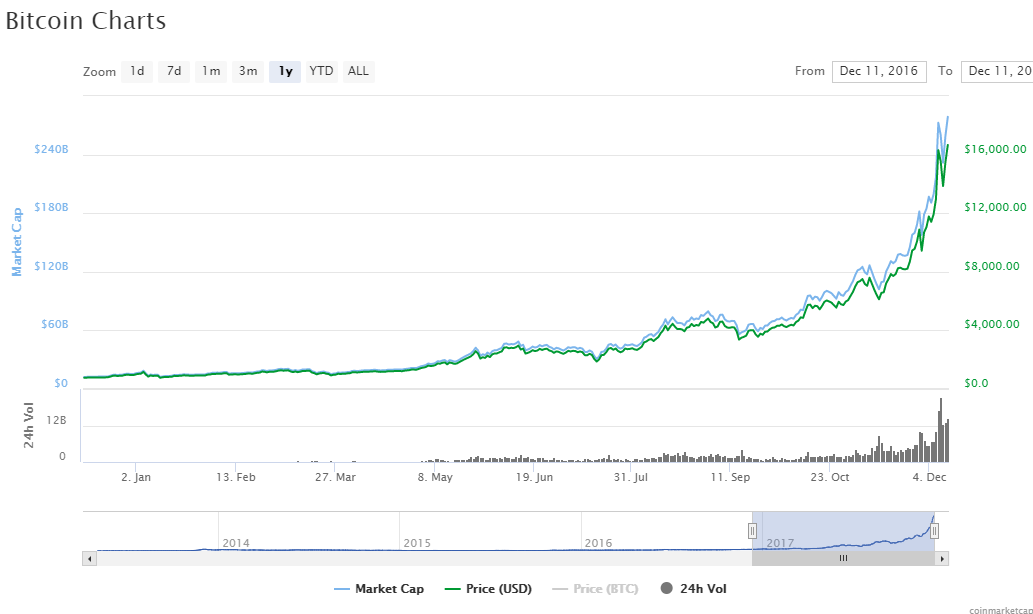The image size is (1033, 614).
Task: Click the 13. Feb date label
Action: click(x=236, y=477)
